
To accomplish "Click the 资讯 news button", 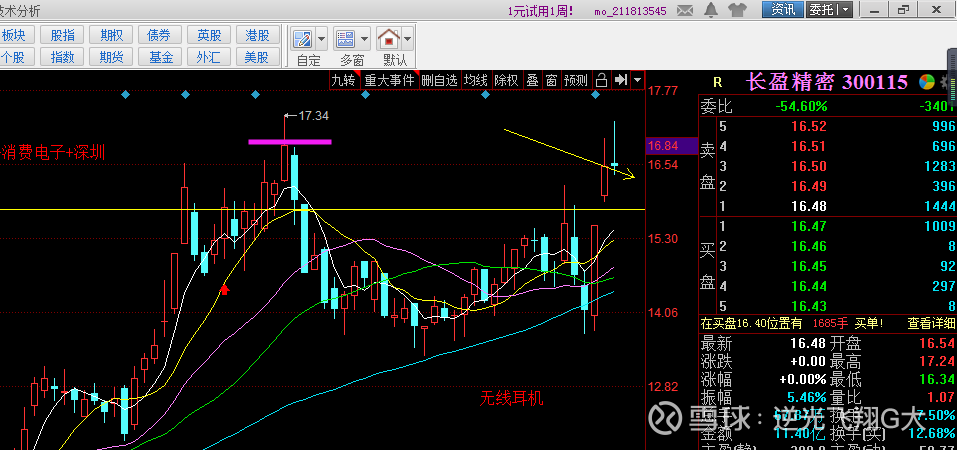I will tap(783, 10).
